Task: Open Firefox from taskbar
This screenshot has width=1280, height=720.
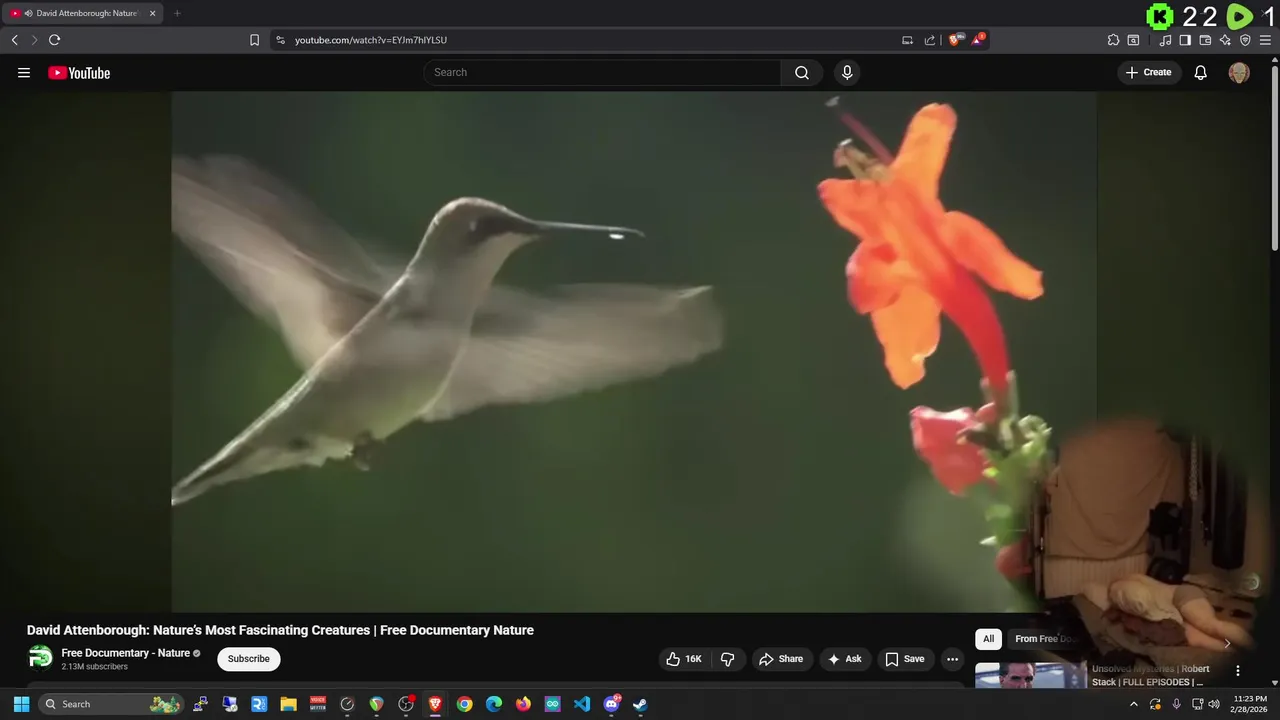Action: (523, 704)
